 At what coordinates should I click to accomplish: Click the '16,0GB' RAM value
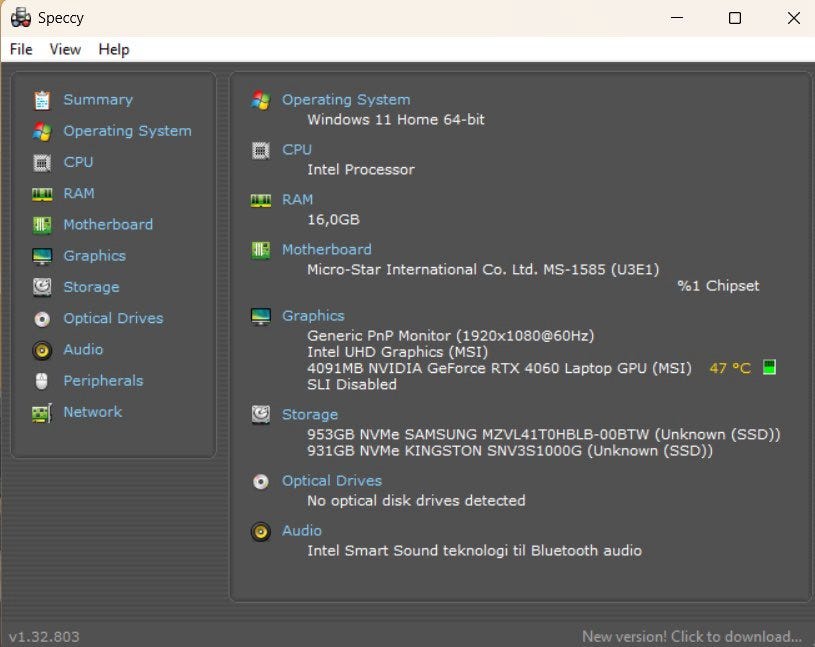[333, 219]
